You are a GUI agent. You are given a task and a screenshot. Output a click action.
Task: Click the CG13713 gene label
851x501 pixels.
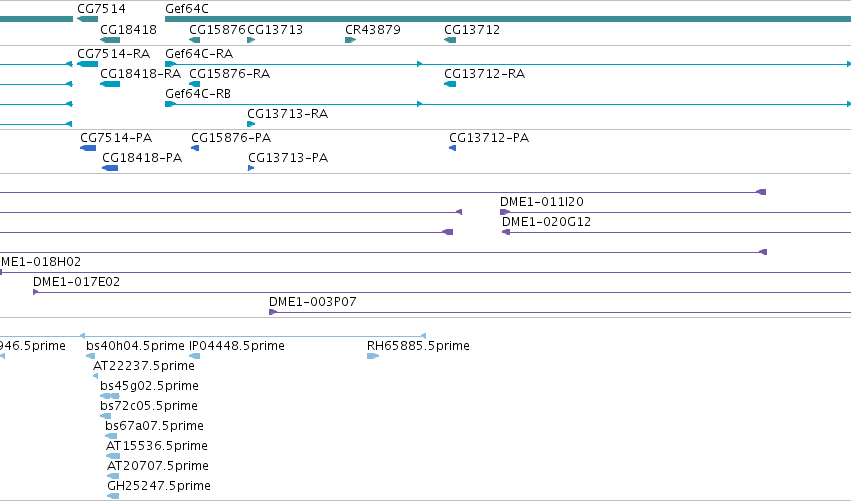point(275,29)
